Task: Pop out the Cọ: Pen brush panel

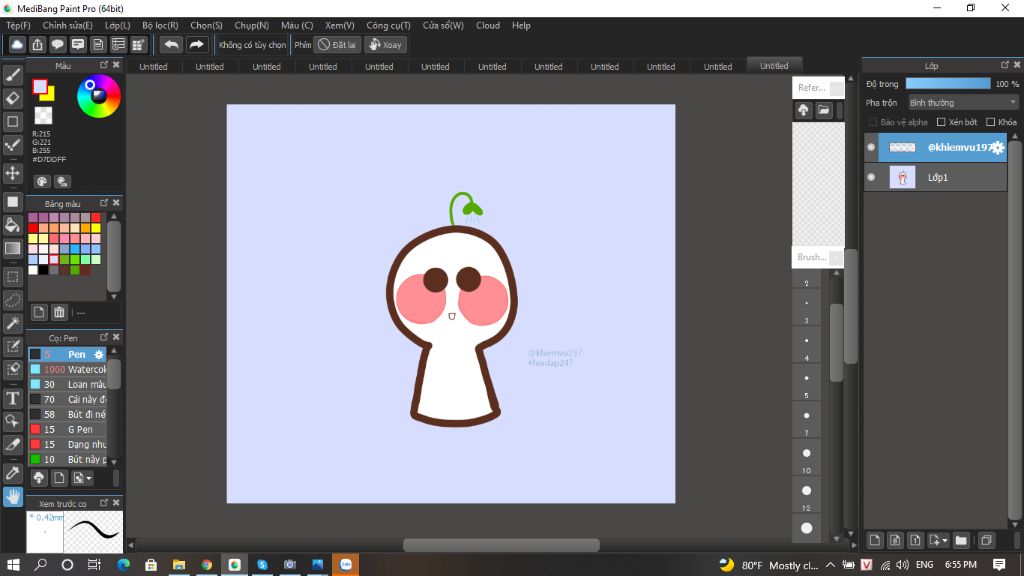Action: pos(104,337)
